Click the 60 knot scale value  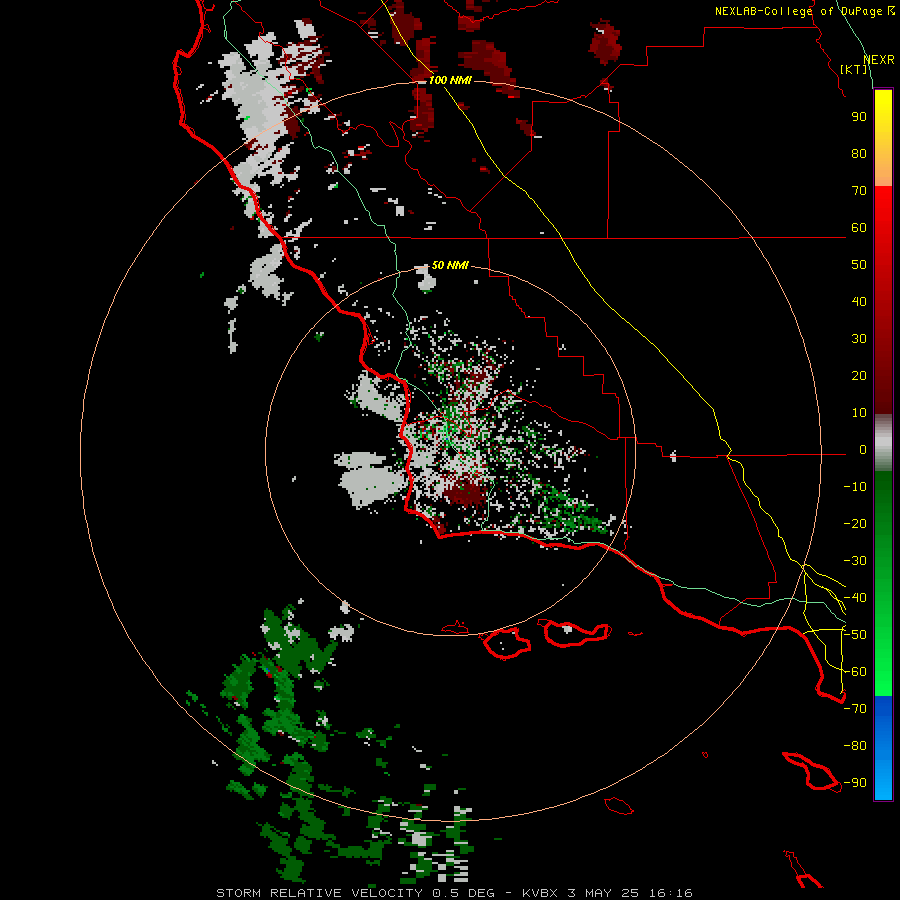[859, 228]
